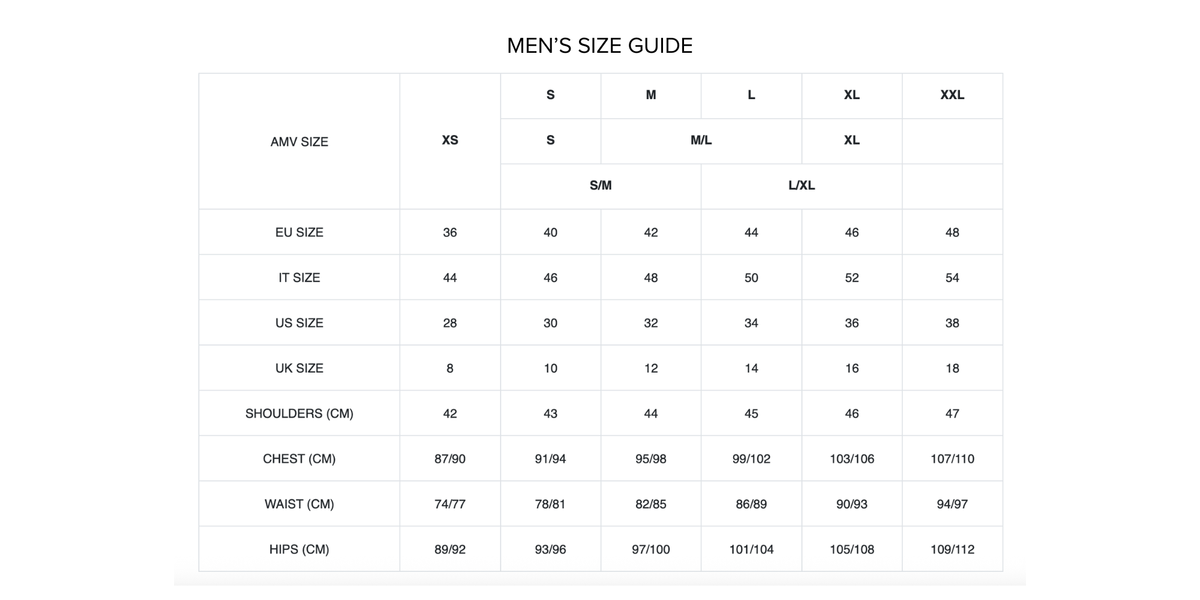Select the SHOULDERS (CM) row label
Image resolution: width=1200 pixels, height=600 pixels.
(299, 414)
